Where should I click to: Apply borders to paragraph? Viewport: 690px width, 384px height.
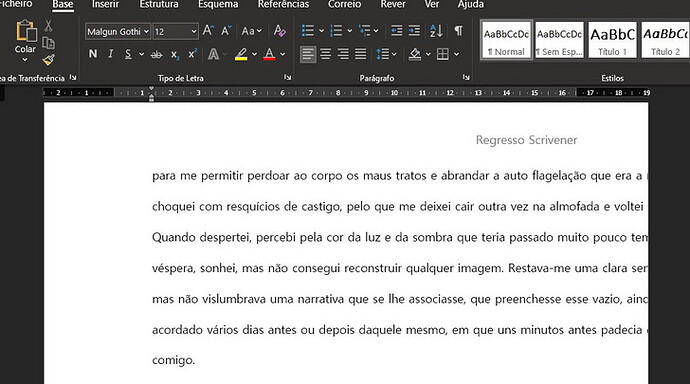pyautogui.click(x=443, y=54)
